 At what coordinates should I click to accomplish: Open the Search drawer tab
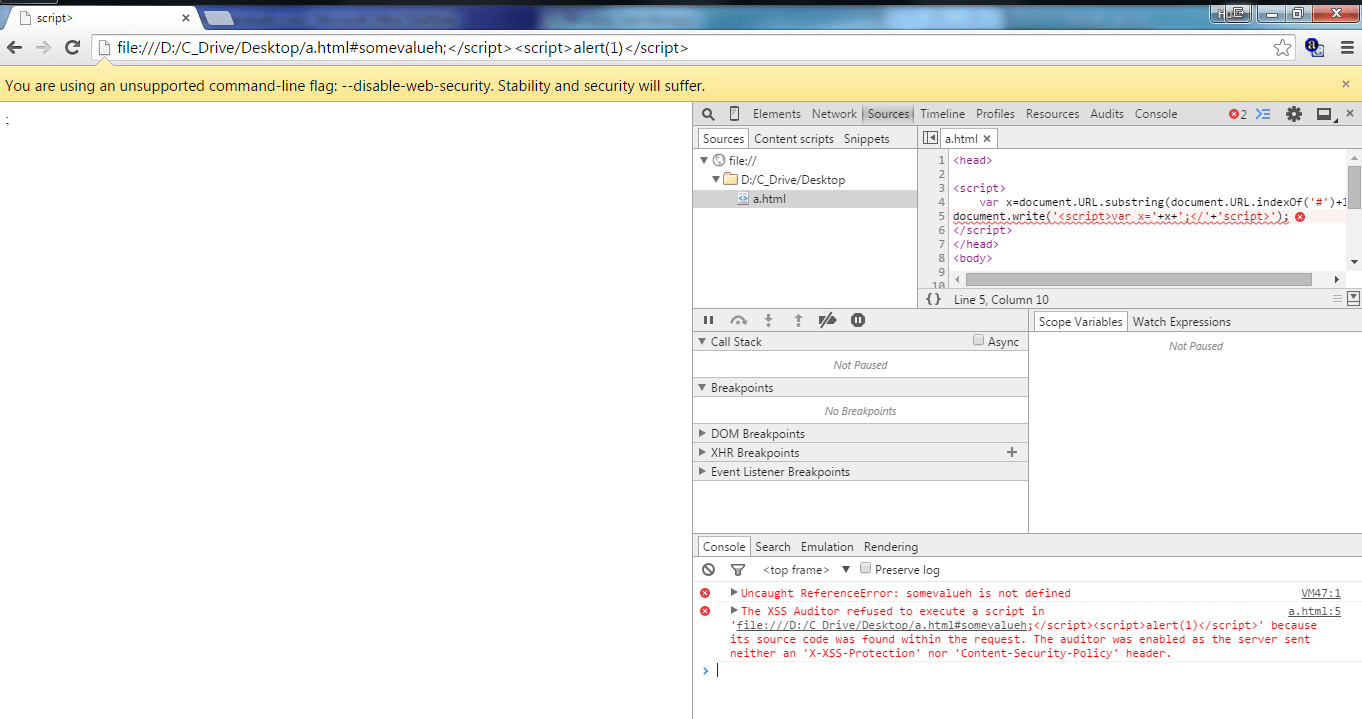773,547
